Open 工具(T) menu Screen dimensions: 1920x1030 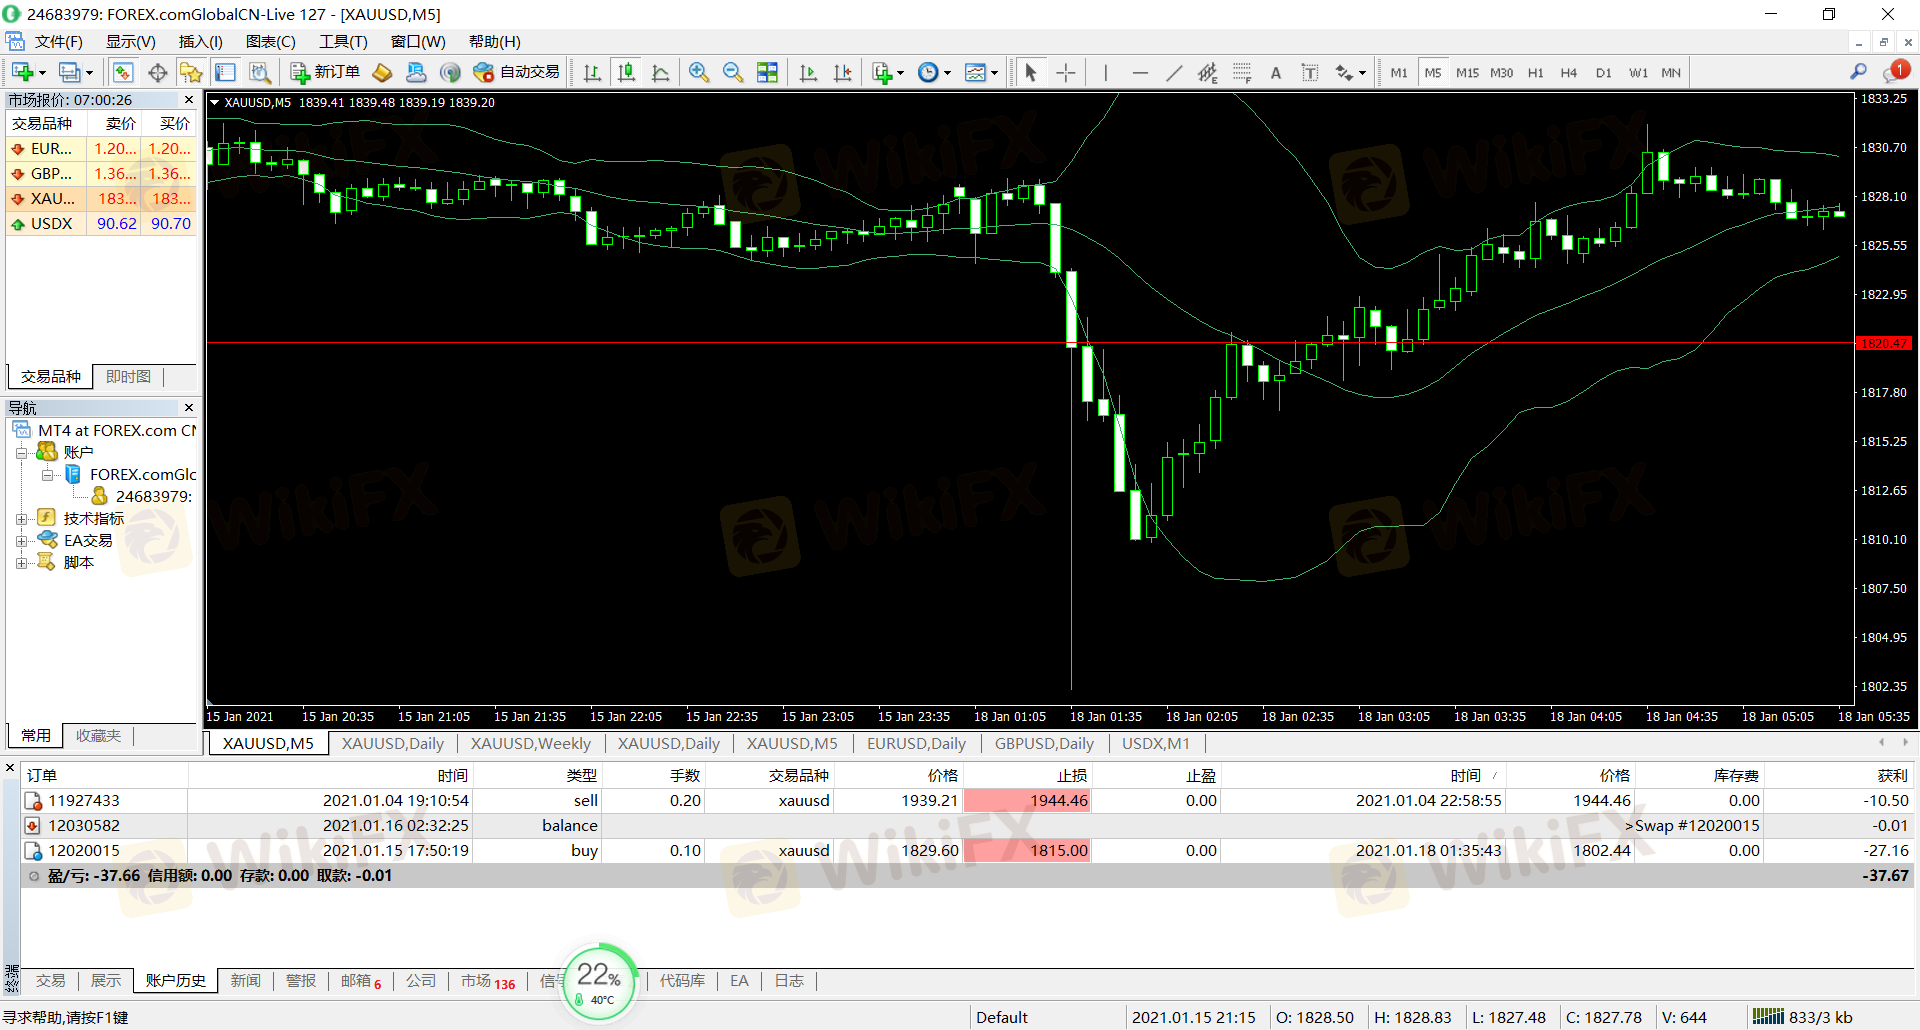pyautogui.click(x=343, y=41)
